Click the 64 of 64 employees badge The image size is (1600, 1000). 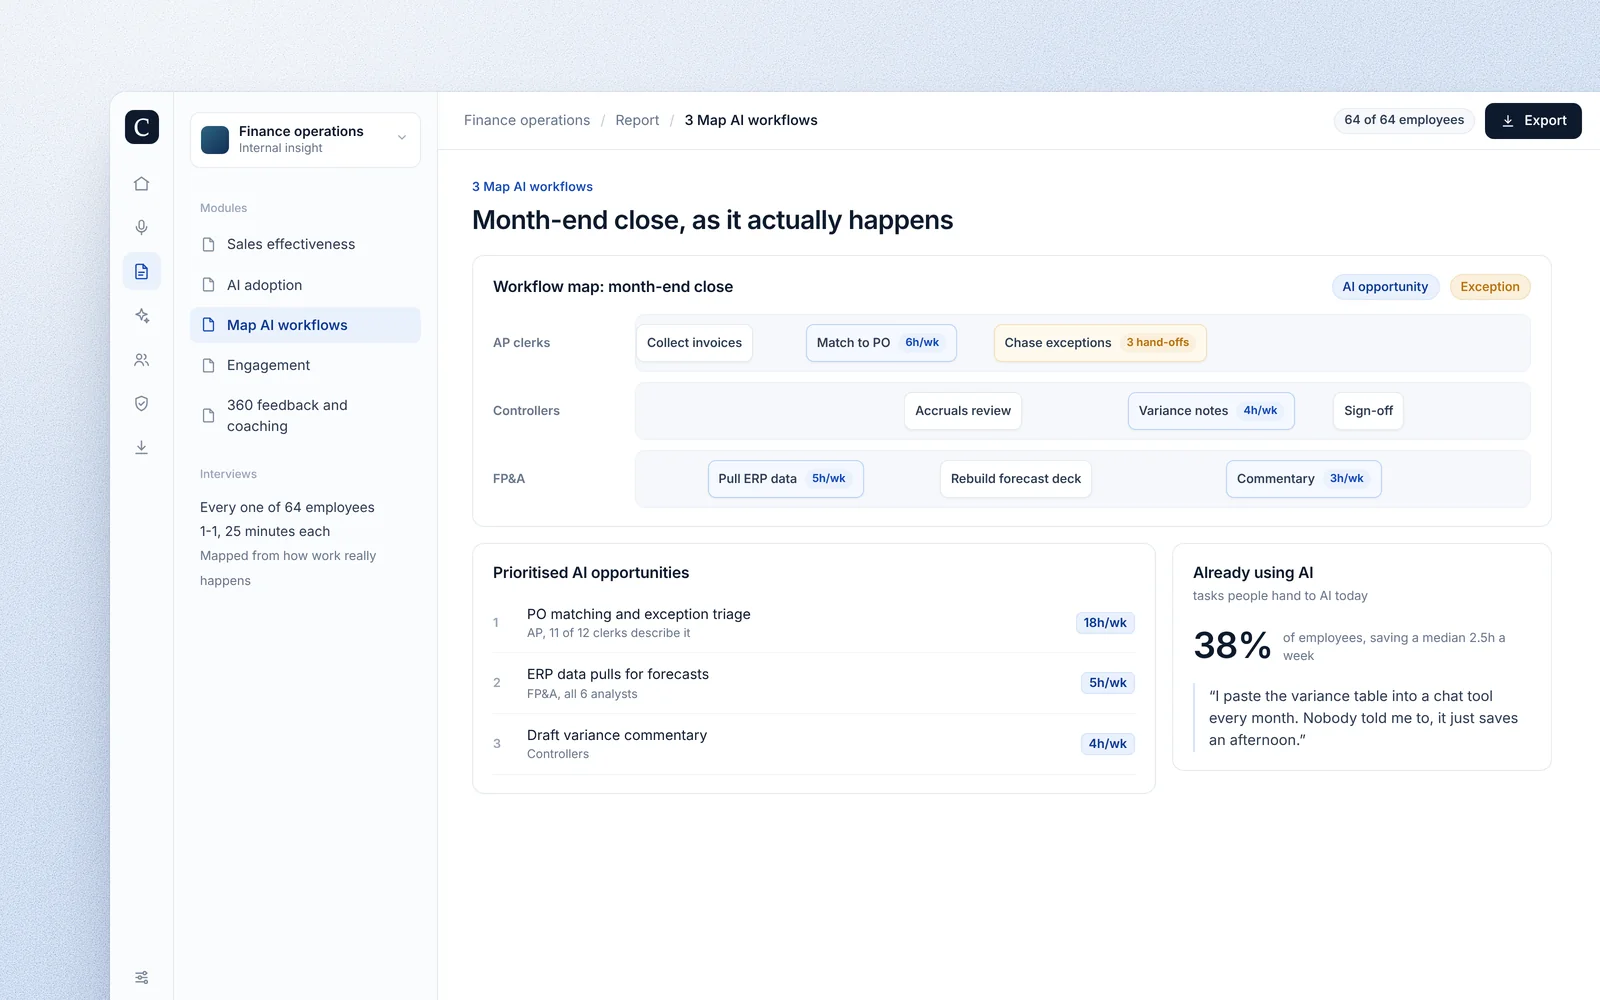1404,120
